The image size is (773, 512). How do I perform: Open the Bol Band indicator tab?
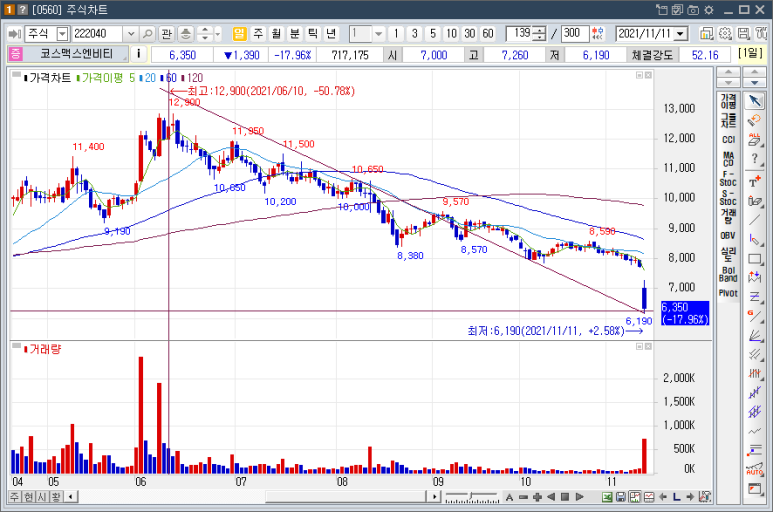pos(728,274)
